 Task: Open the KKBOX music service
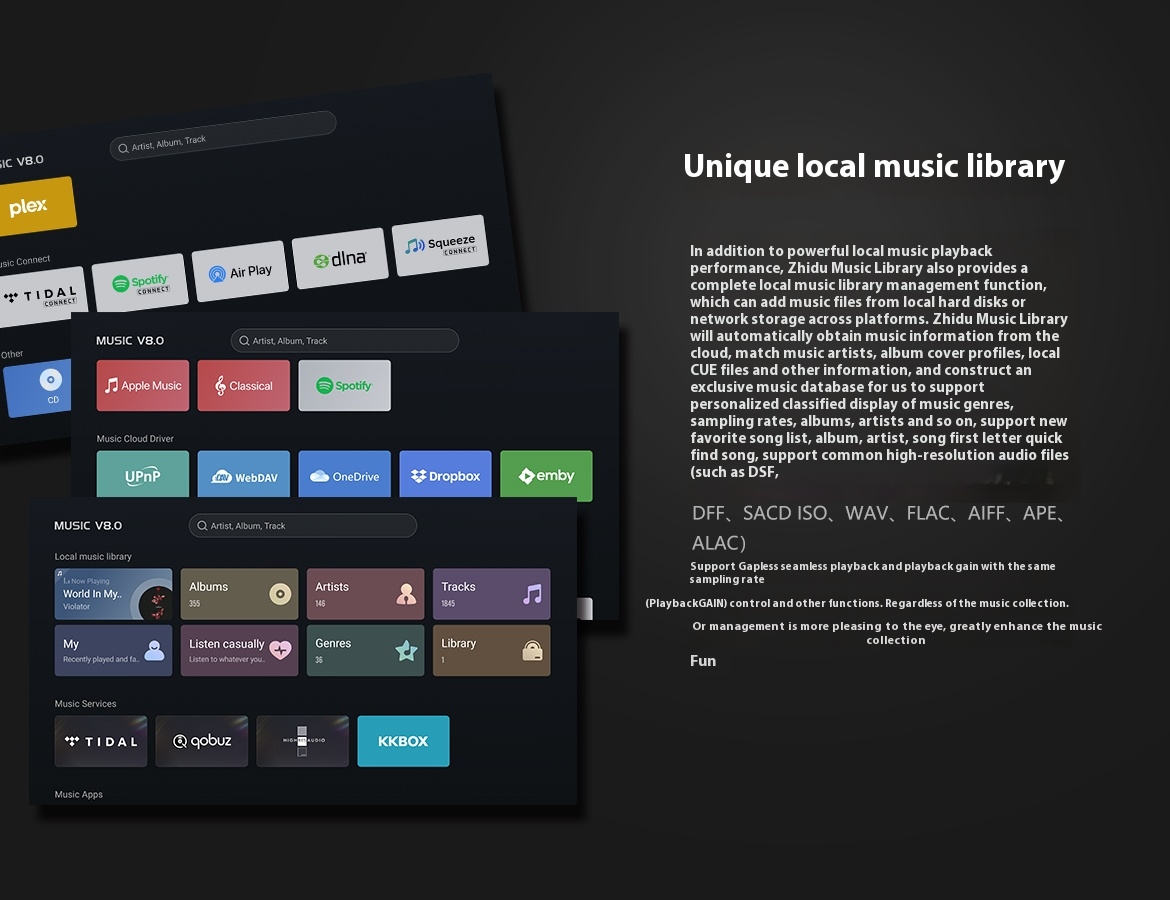(403, 741)
